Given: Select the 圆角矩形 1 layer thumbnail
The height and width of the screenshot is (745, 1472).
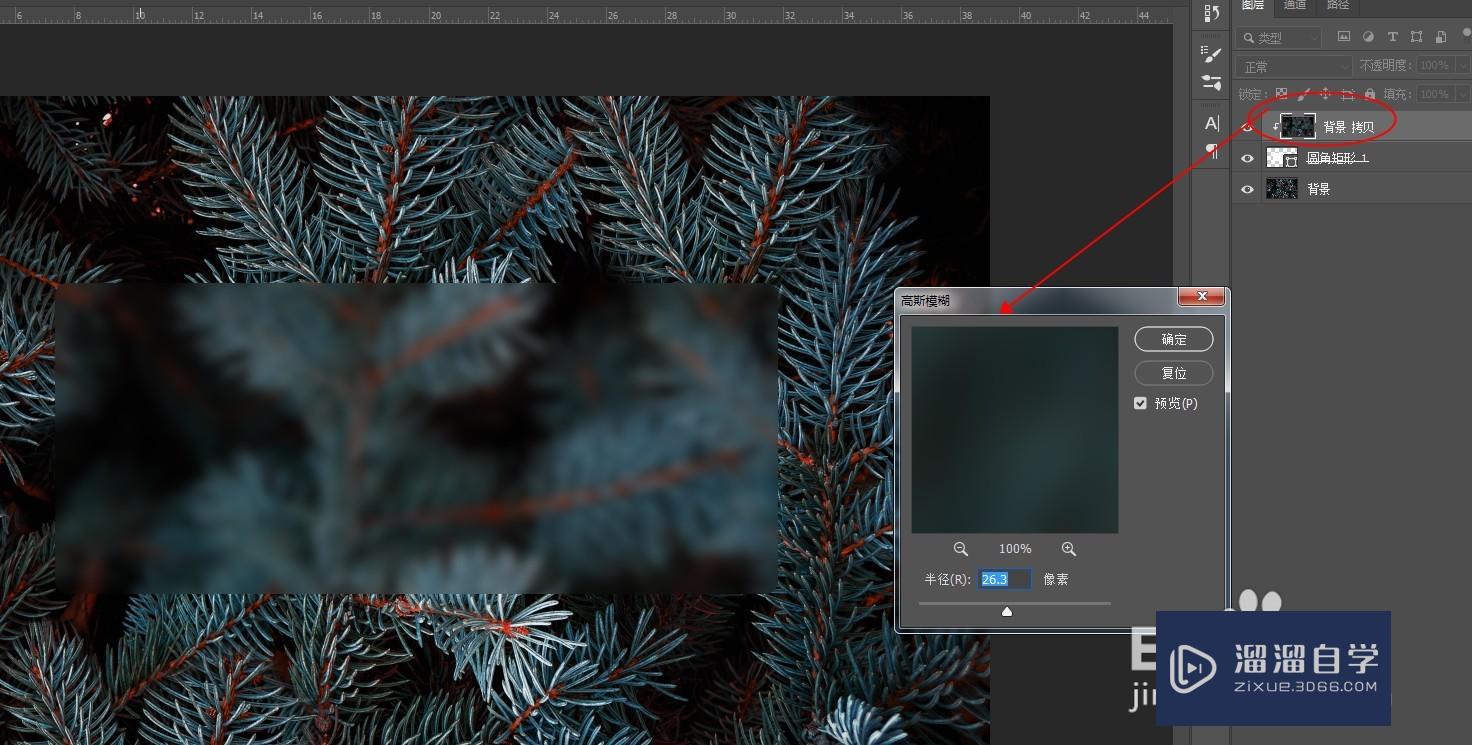Looking at the screenshot, I should 1282,158.
